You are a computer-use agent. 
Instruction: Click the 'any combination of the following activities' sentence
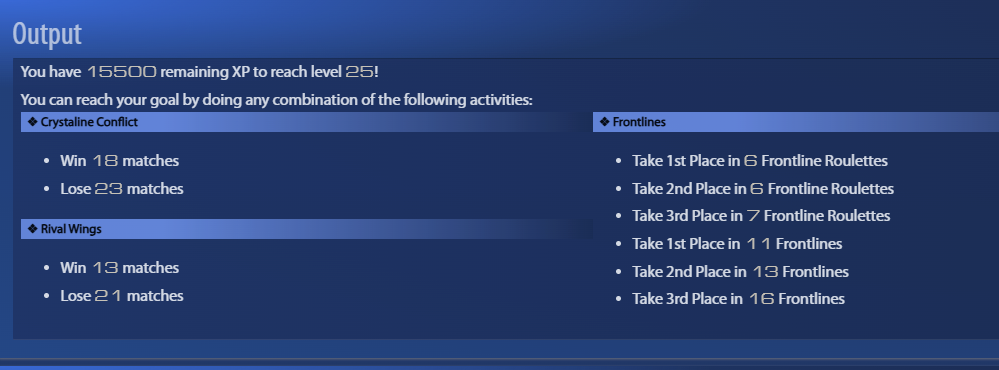click(277, 101)
